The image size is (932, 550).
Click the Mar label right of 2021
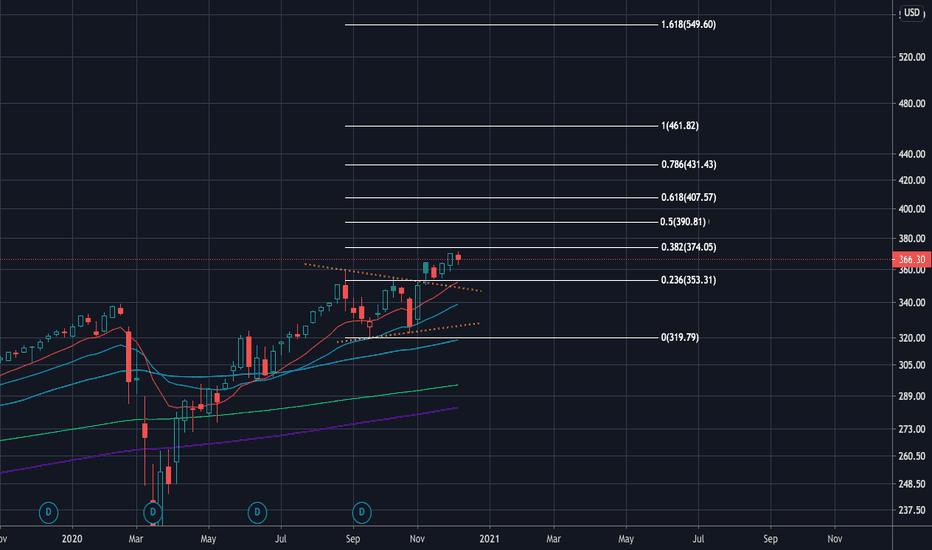coord(553,539)
